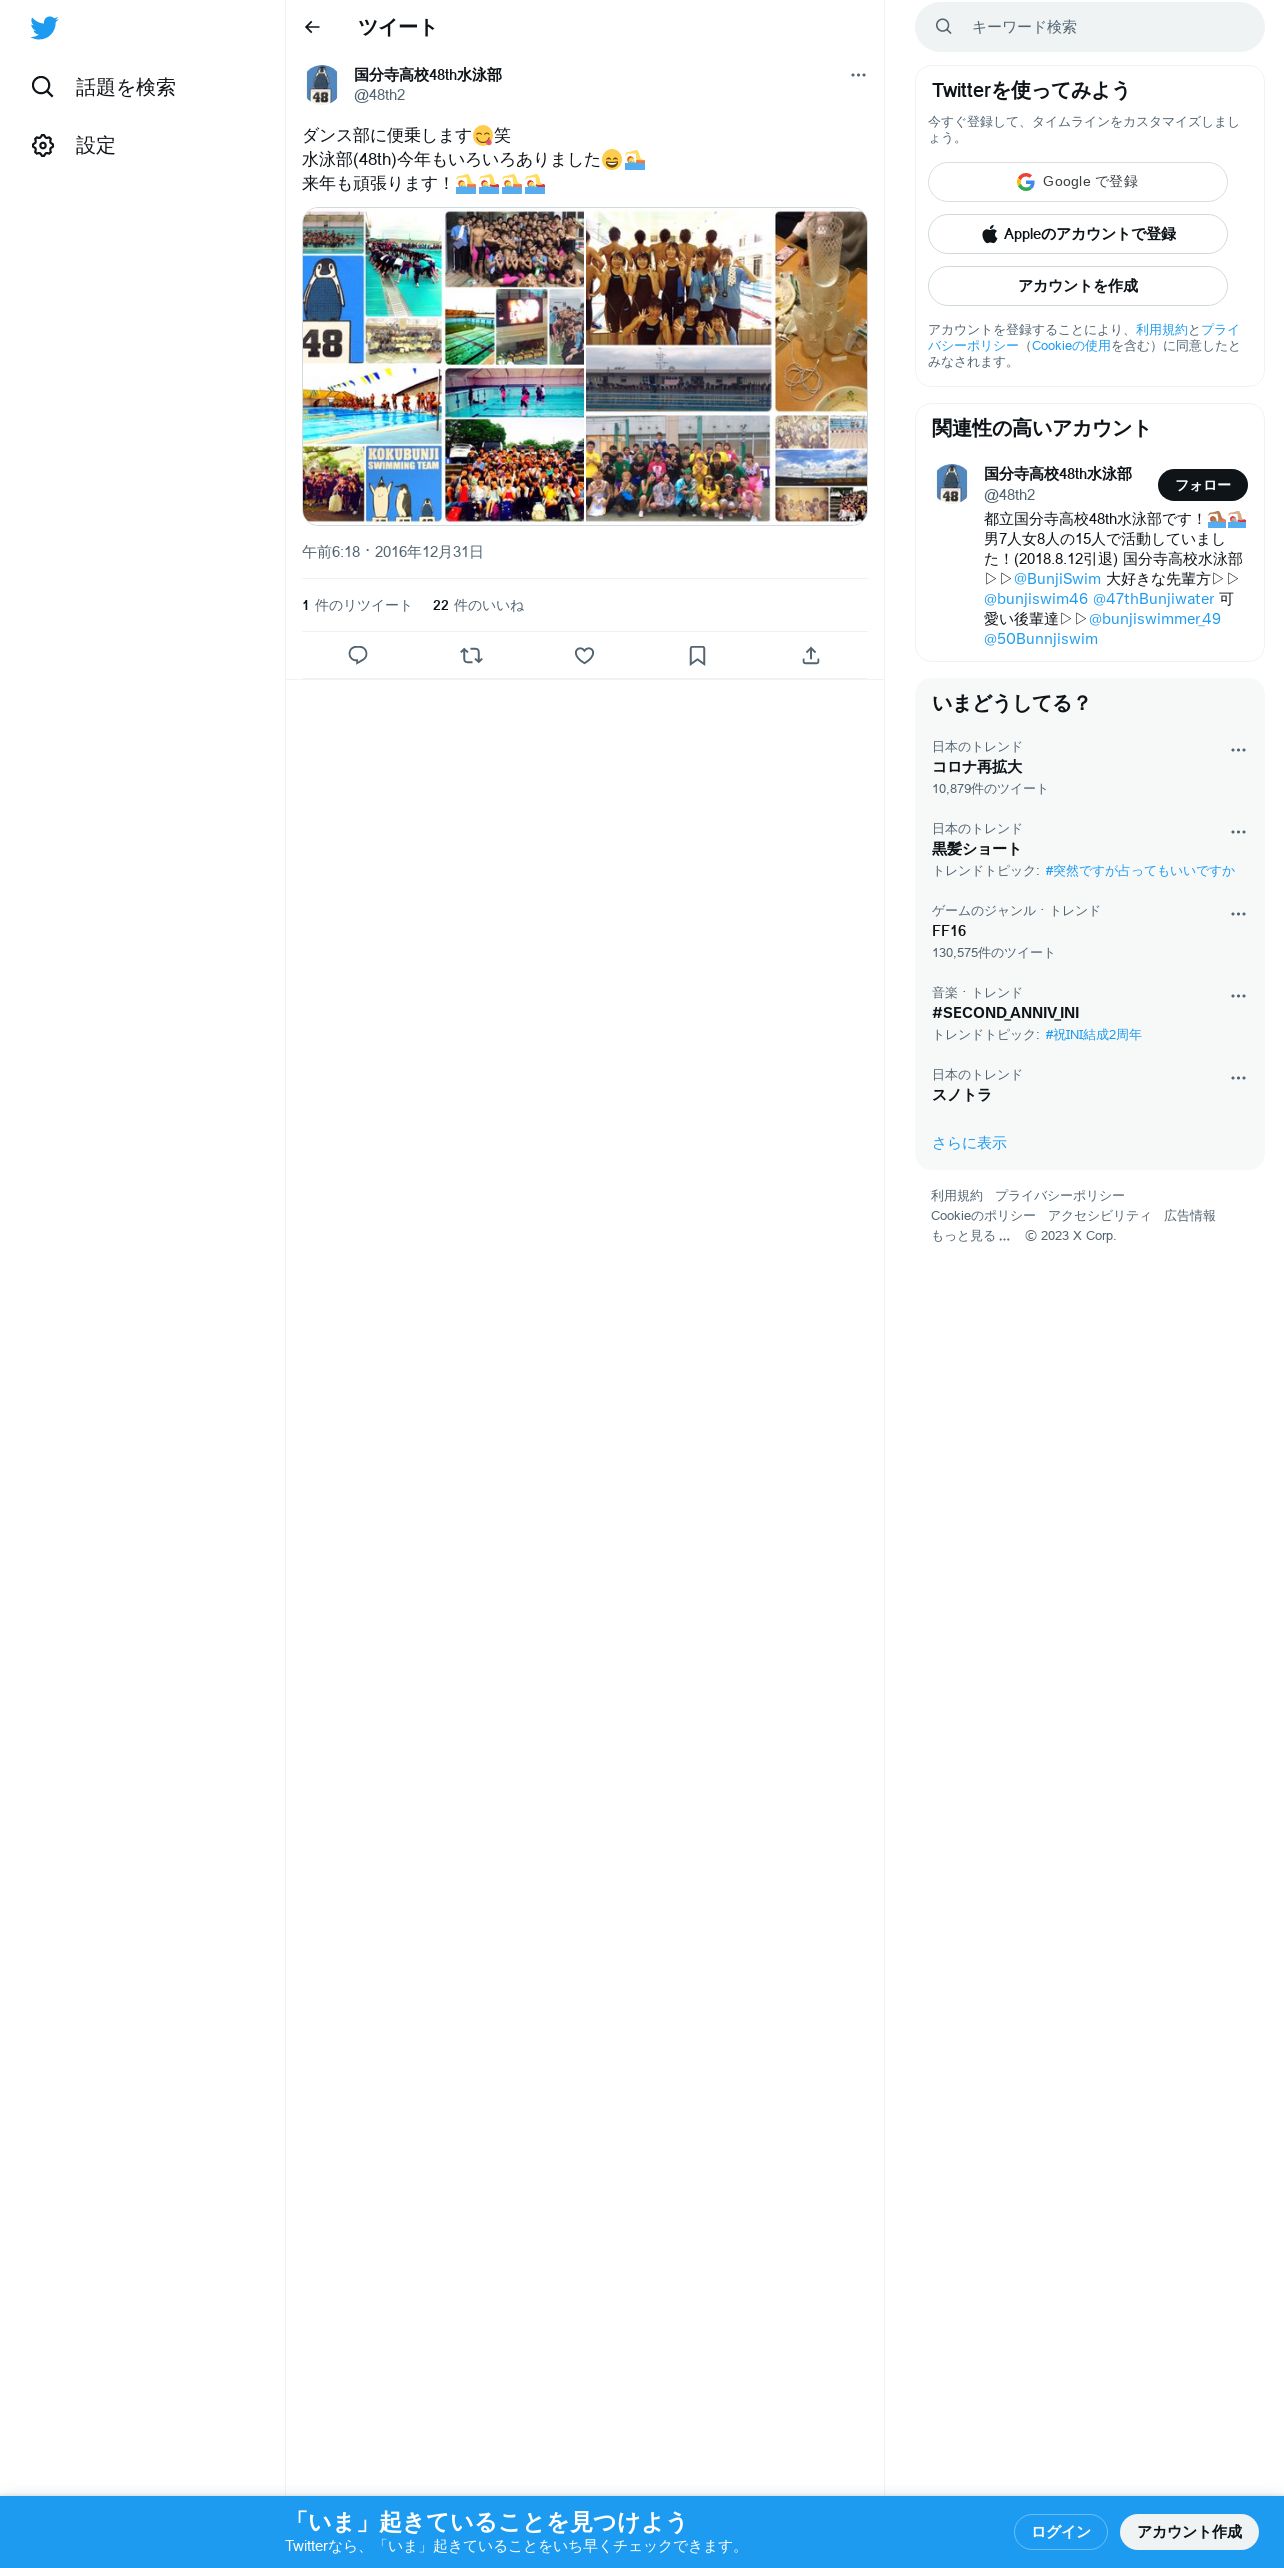
Task: Focus the キーワード検索 search field
Action: click(x=1090, y=27)
